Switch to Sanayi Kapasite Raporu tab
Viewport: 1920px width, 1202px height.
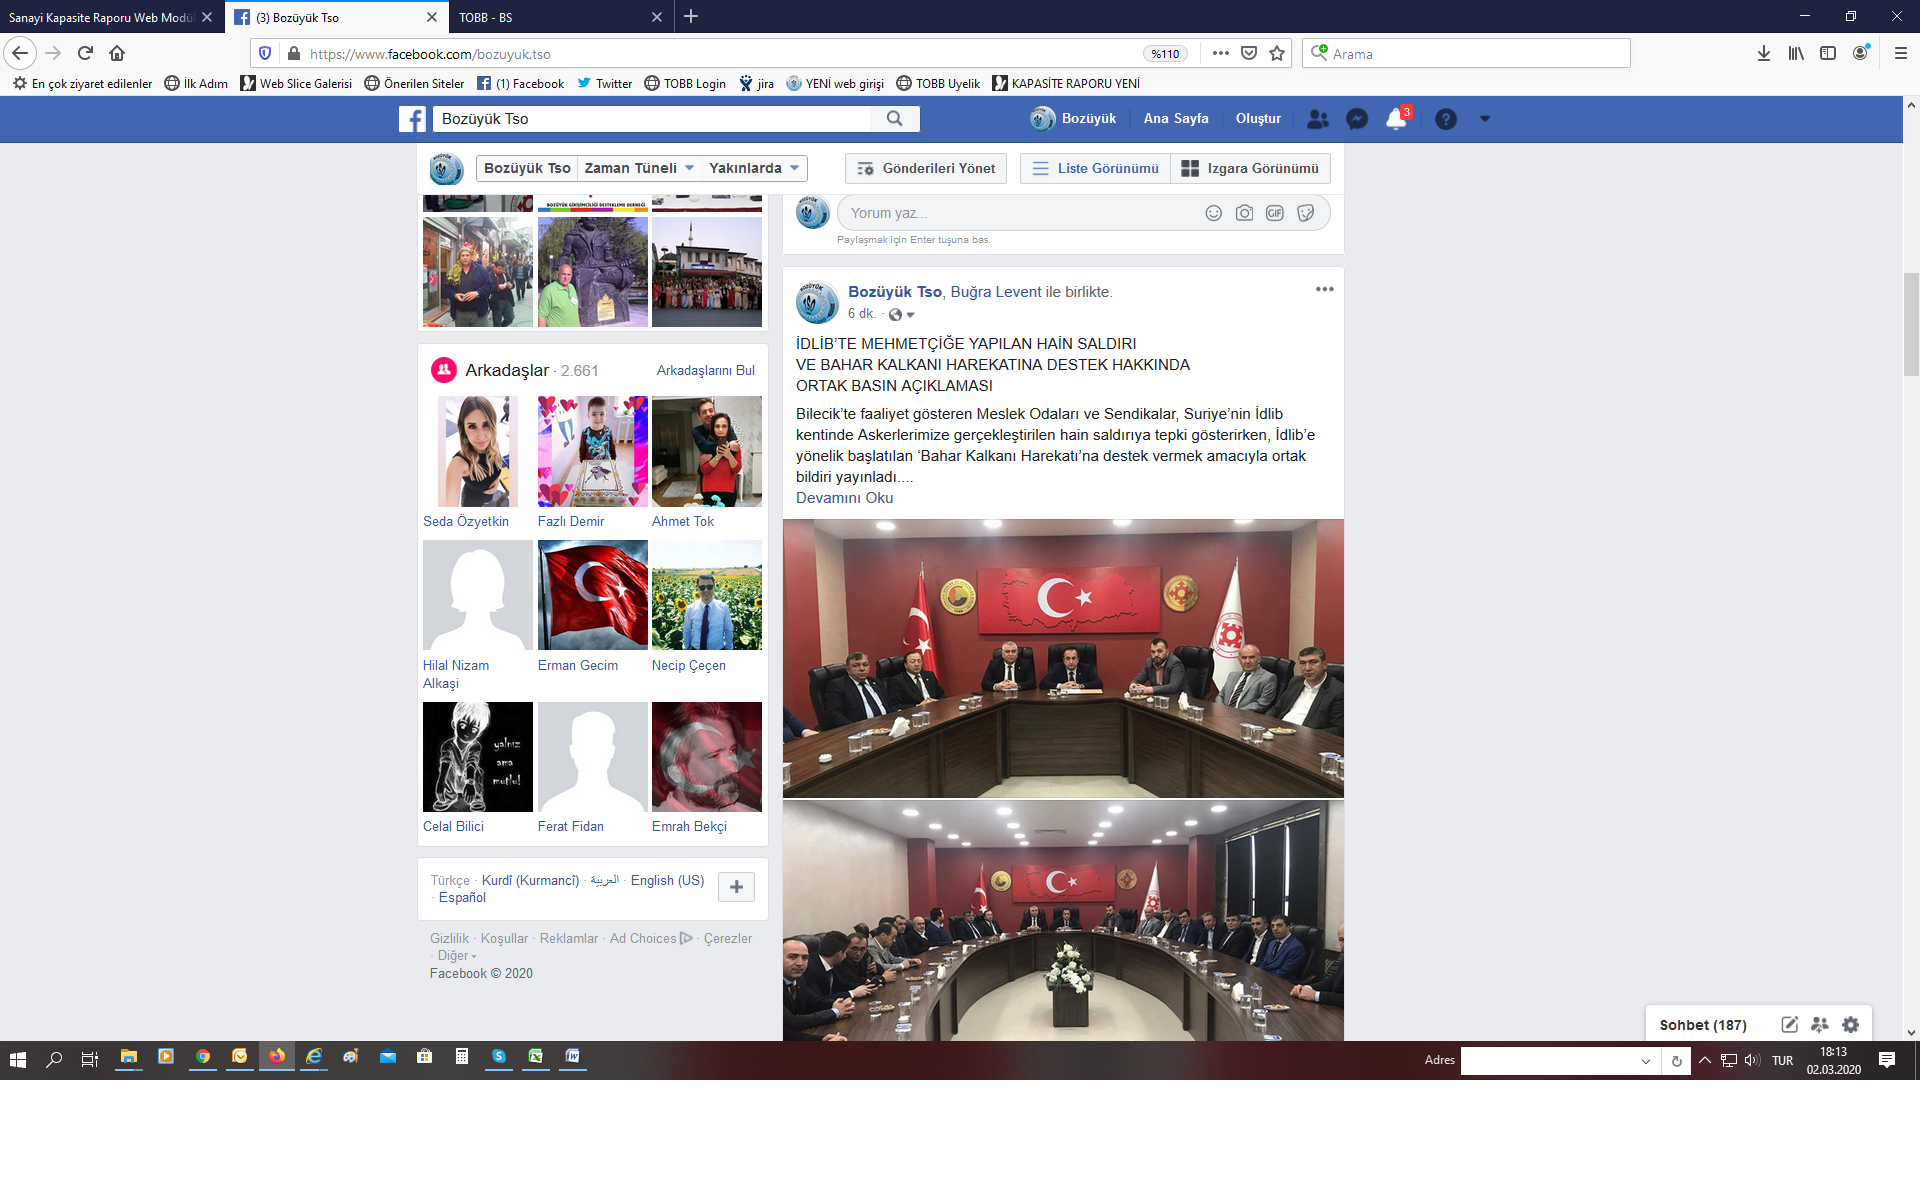(100, 17)
